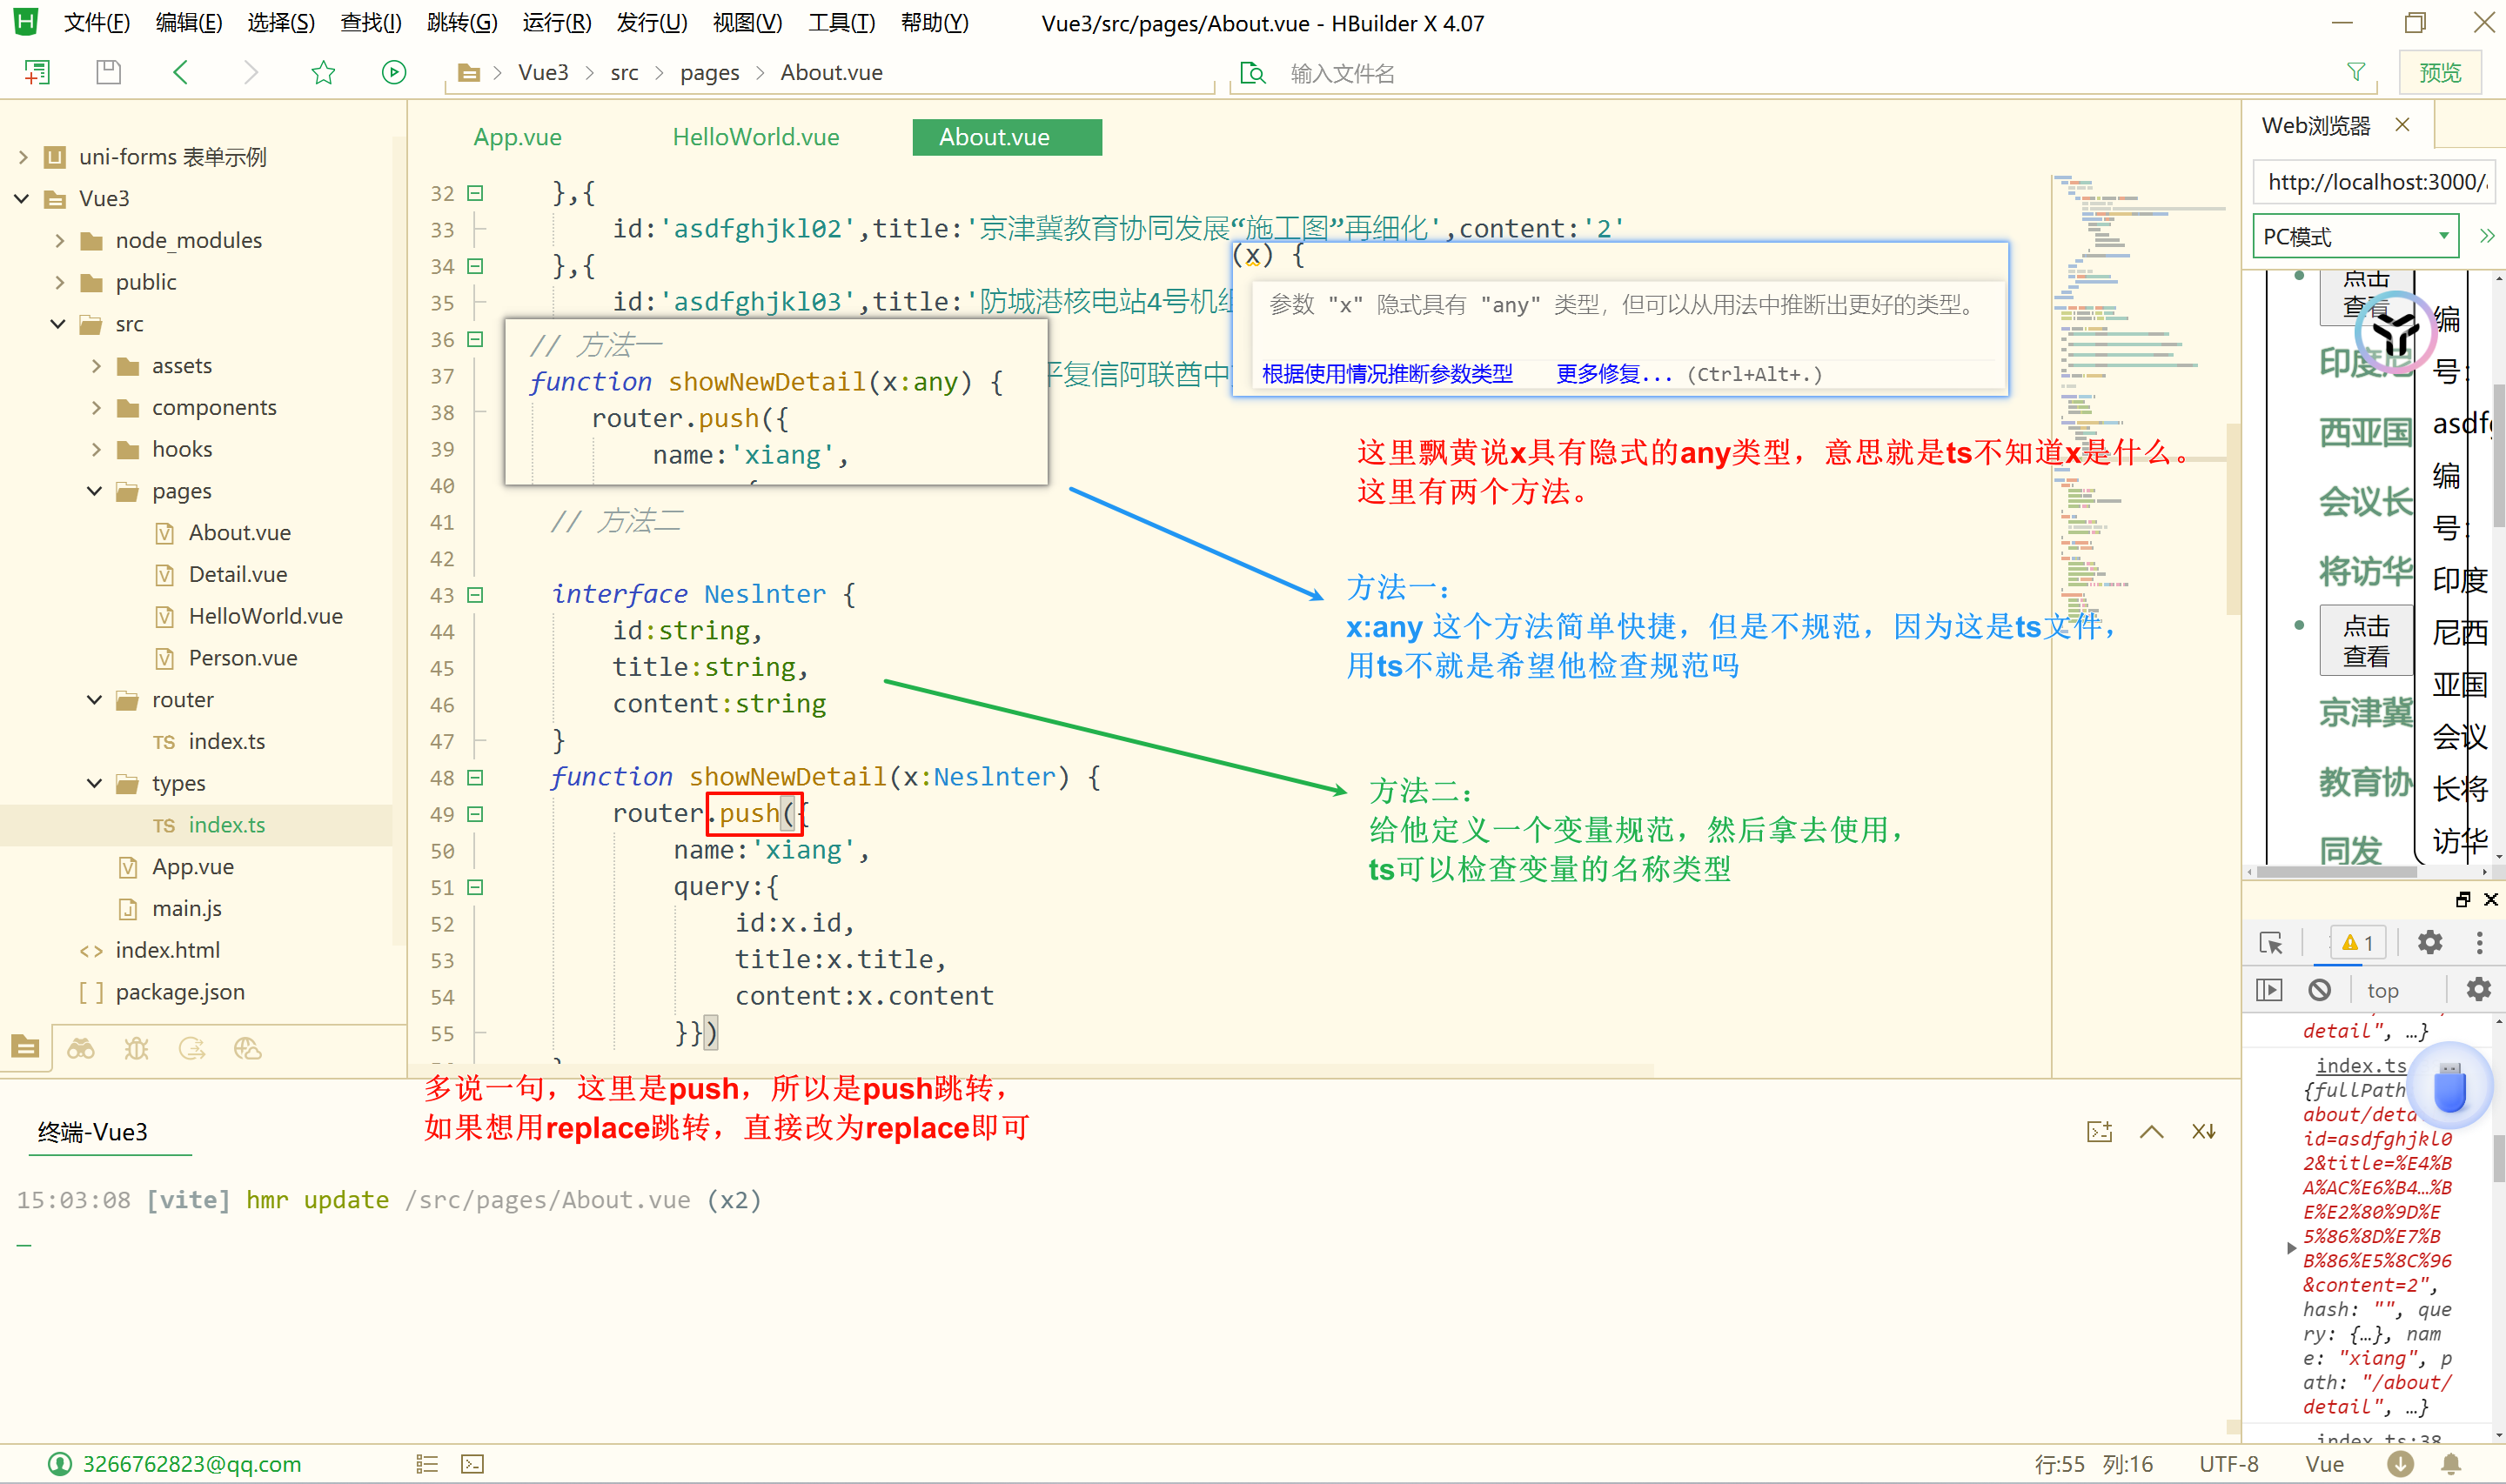
Task: Open the 运行(R) menu
Action: pyautogui.click(x=556, y=23)
